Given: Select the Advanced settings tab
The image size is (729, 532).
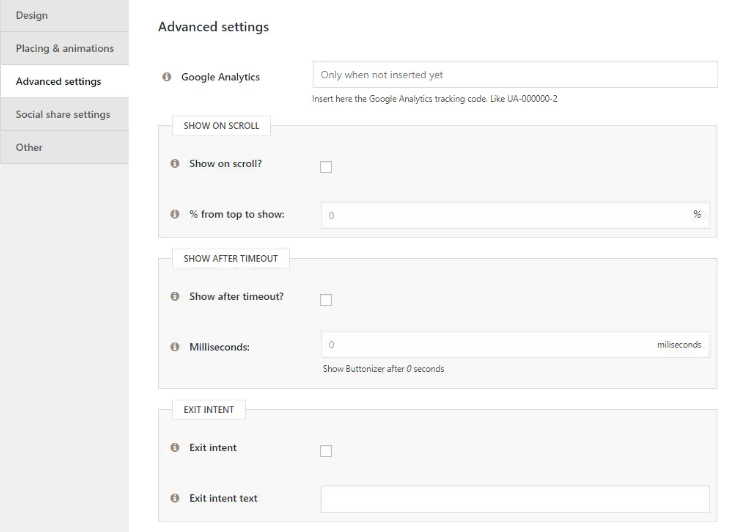Looking at the screenshot, I should click(x=65, y=81).
